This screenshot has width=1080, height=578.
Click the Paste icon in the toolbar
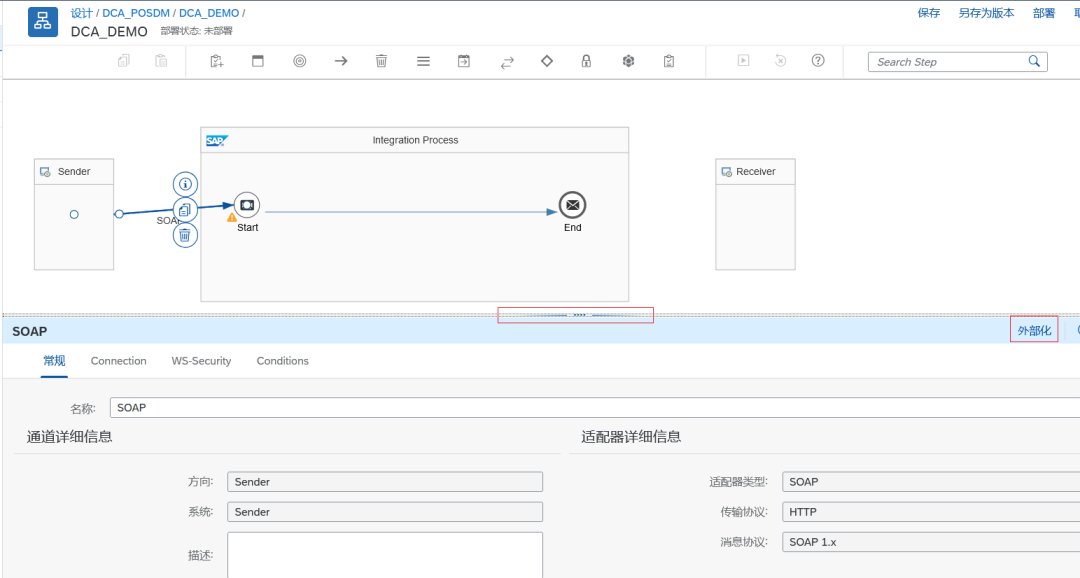(161, 61)
